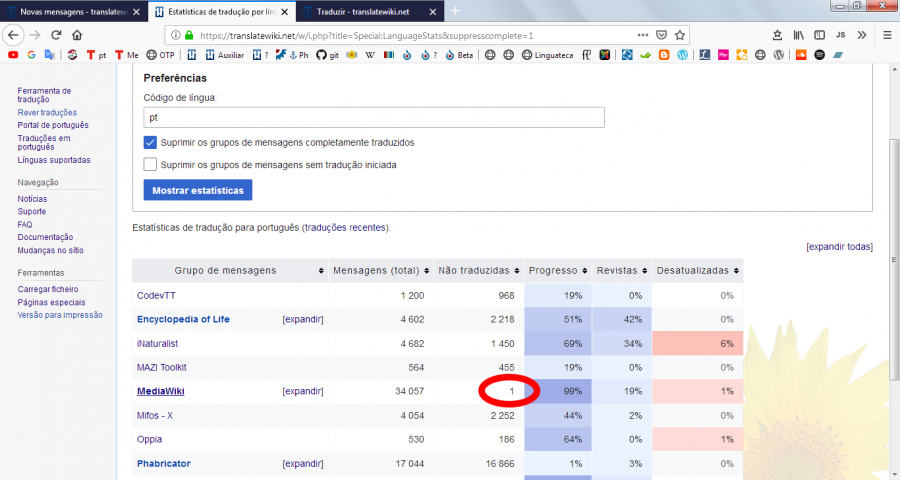The height and width of the screenshot is (480, 900).
Task: Open 'Portal de português' sidebar link
Action: [53, 125]
